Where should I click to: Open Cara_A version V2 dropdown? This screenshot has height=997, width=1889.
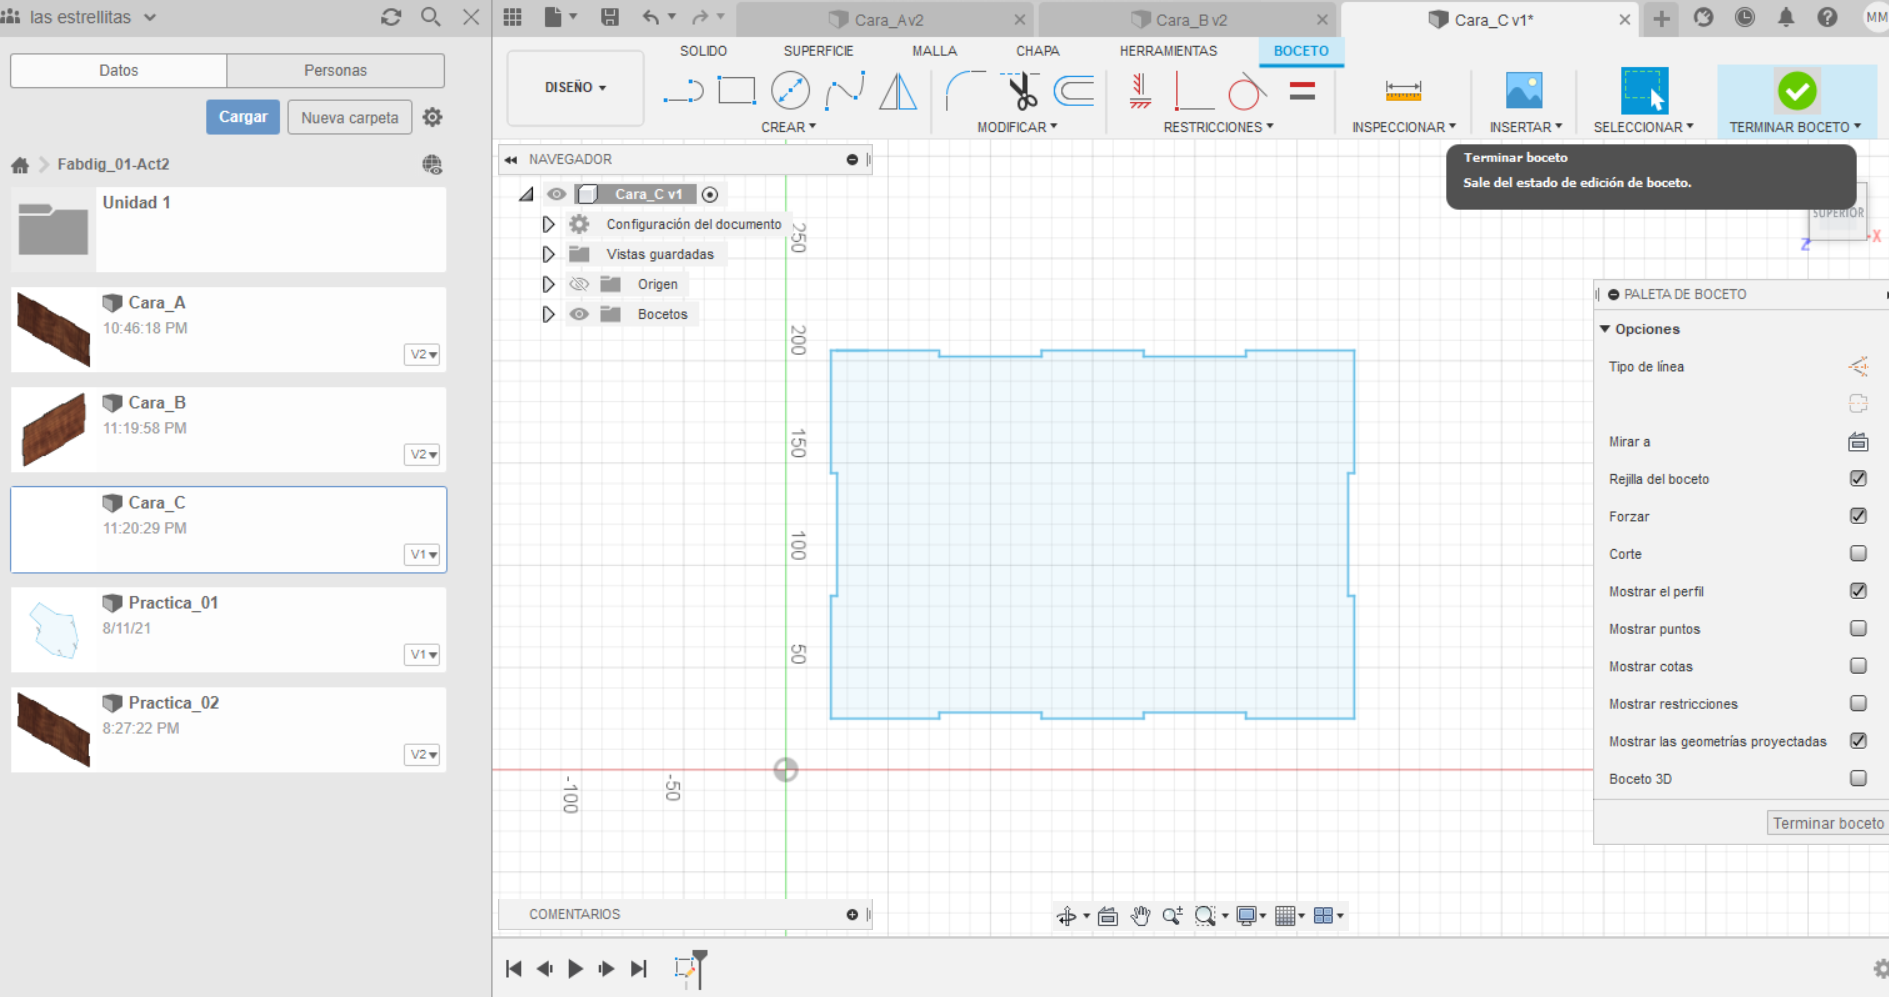pyautogui.click(x=423, y=354)
